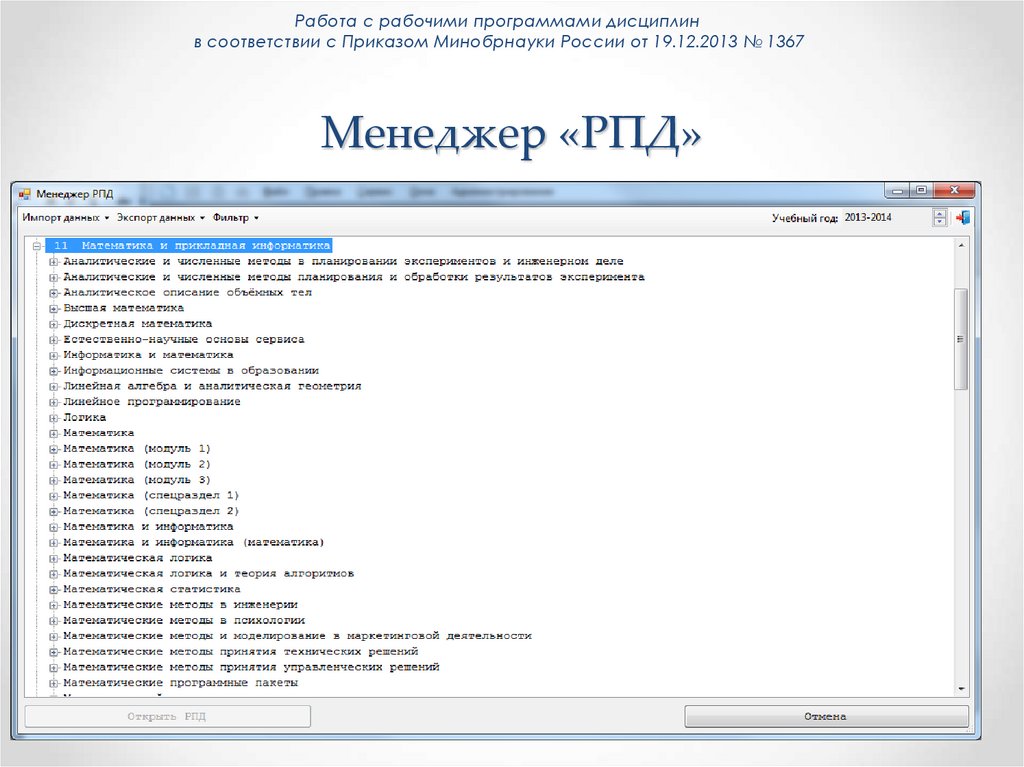Click the up arrow of the year stepper
Image resolution: width=1024 pixels, height=767 pixels.
(x=938, y=211)
